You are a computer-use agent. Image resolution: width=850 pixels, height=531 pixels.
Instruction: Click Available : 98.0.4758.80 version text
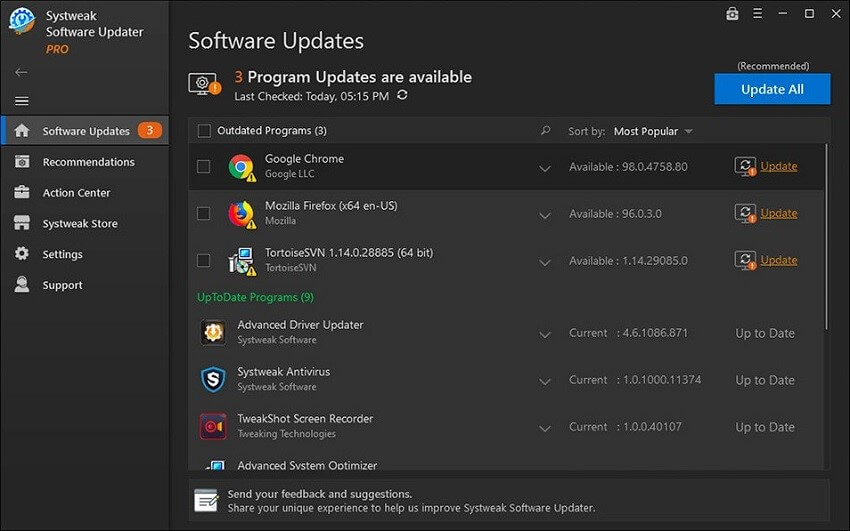coord(628,167)
